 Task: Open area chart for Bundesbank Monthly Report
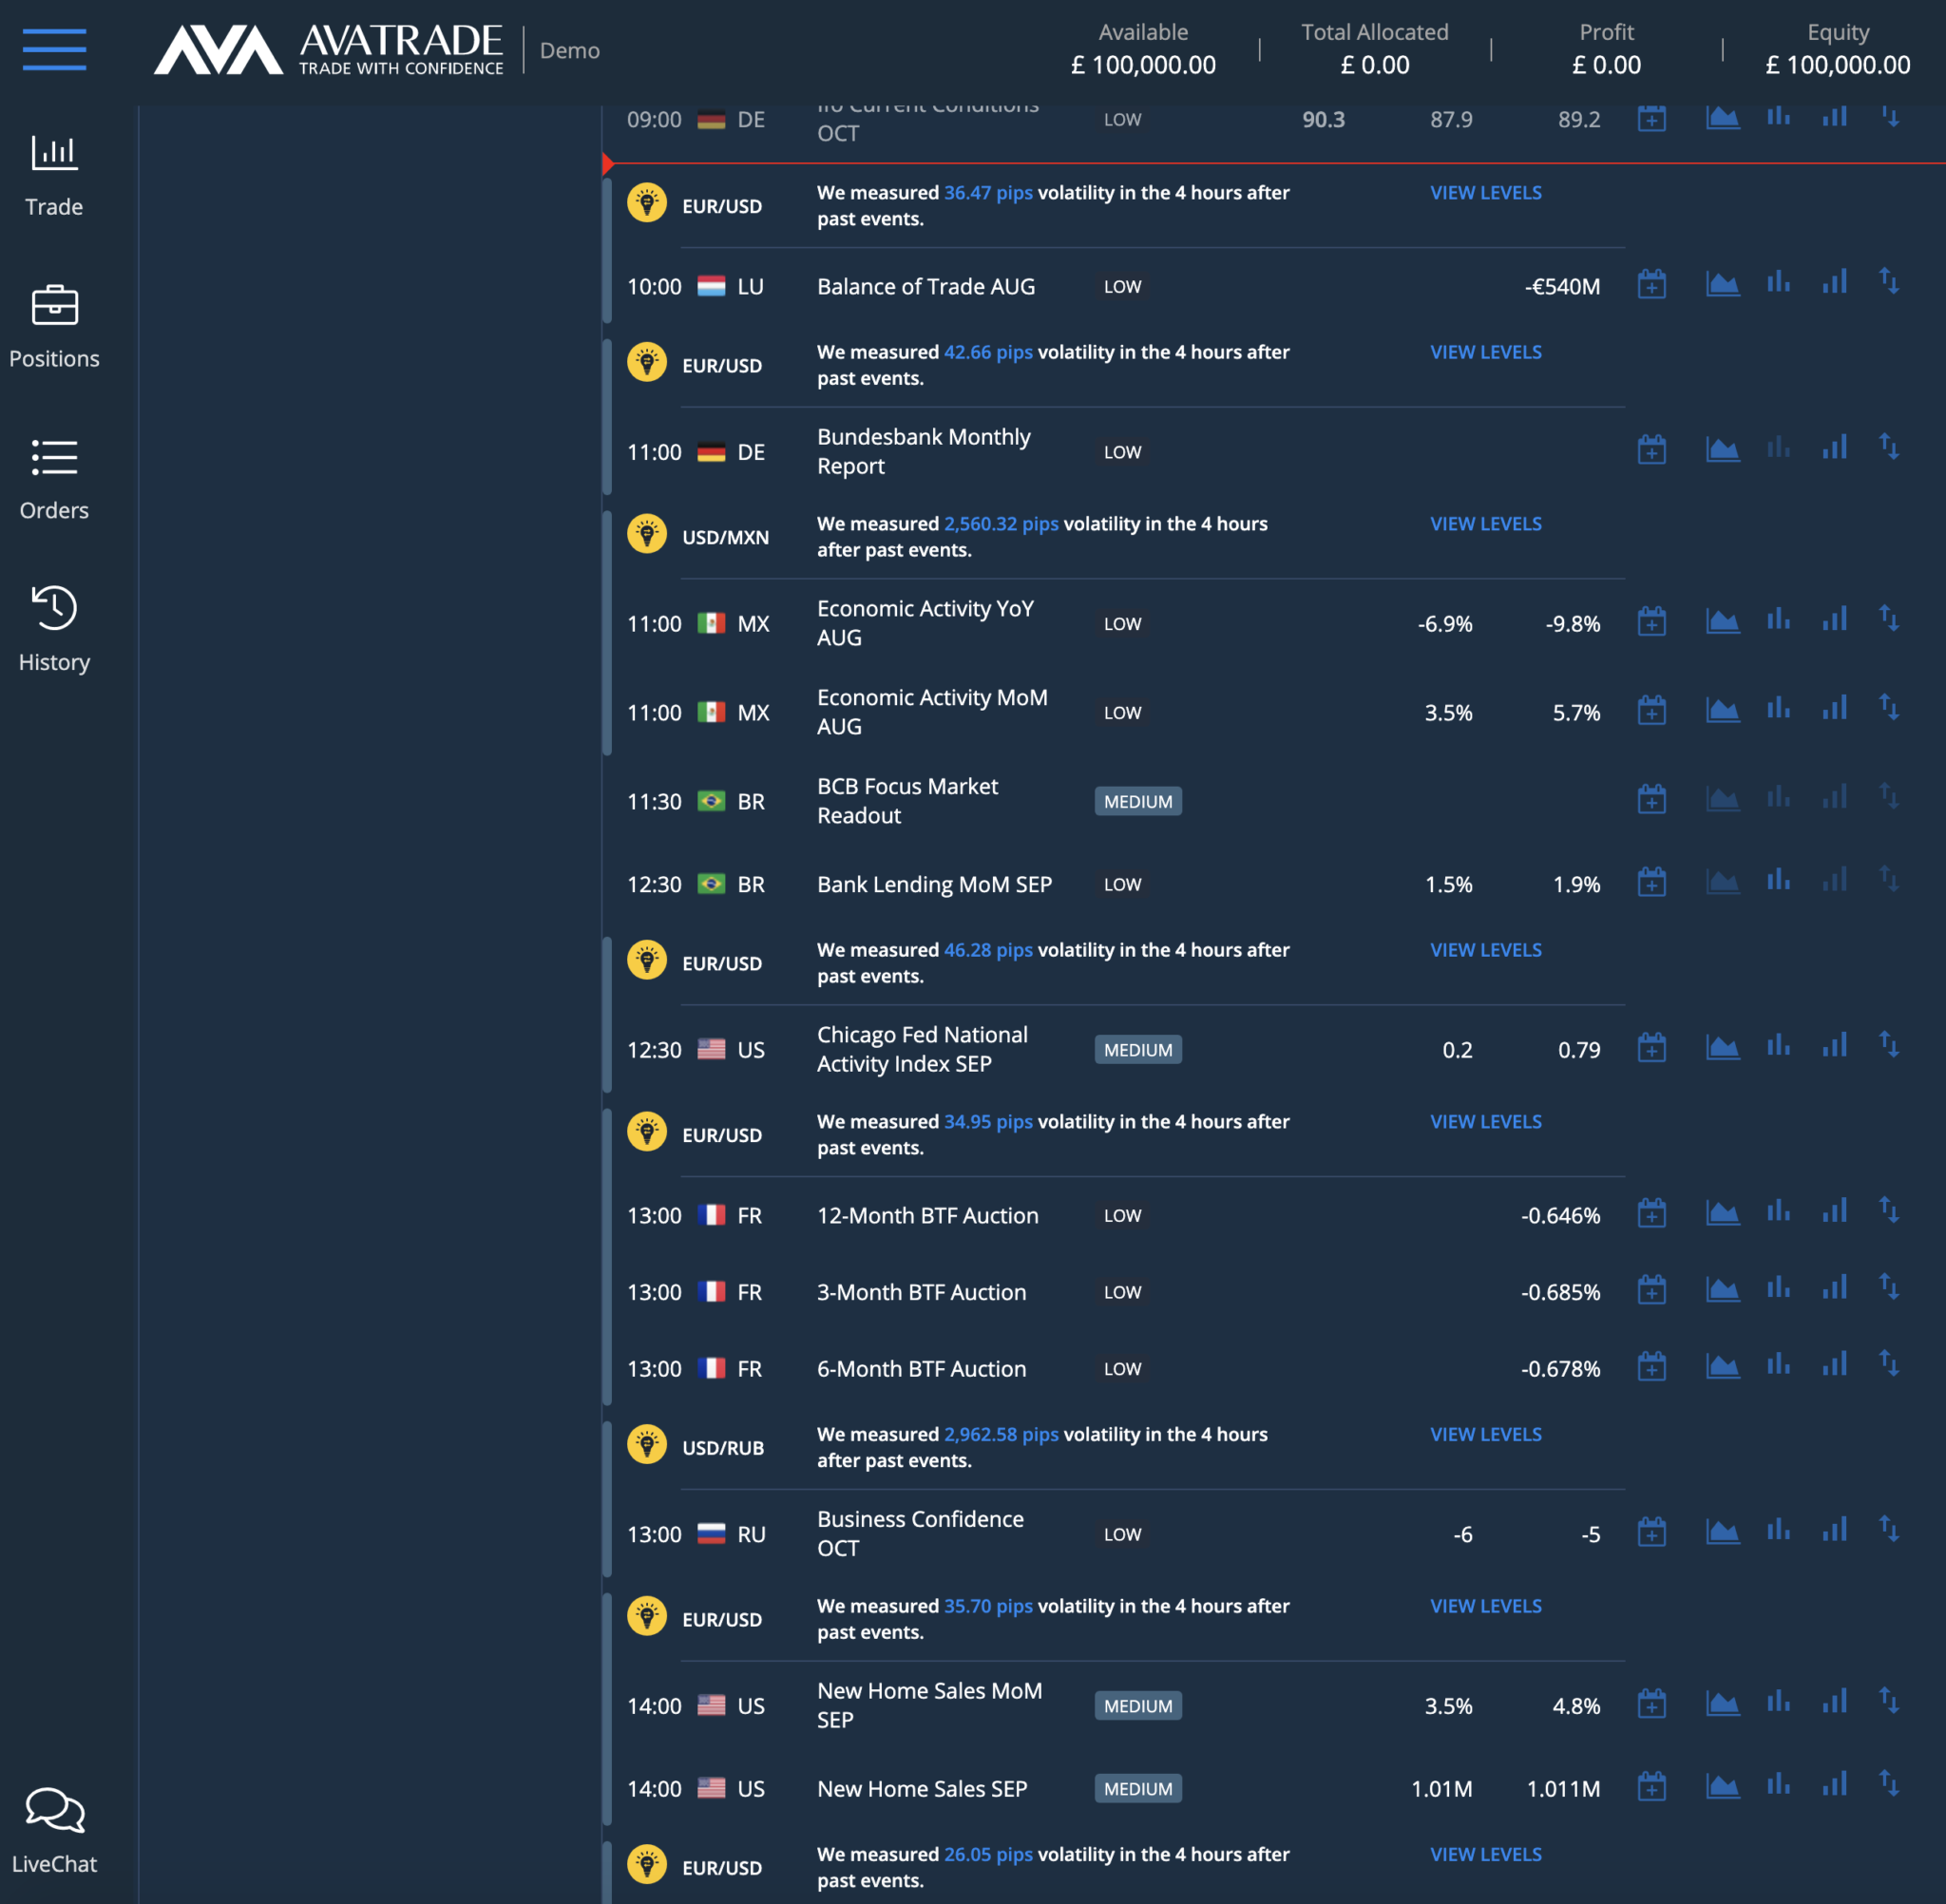(x=1722, y=448)
